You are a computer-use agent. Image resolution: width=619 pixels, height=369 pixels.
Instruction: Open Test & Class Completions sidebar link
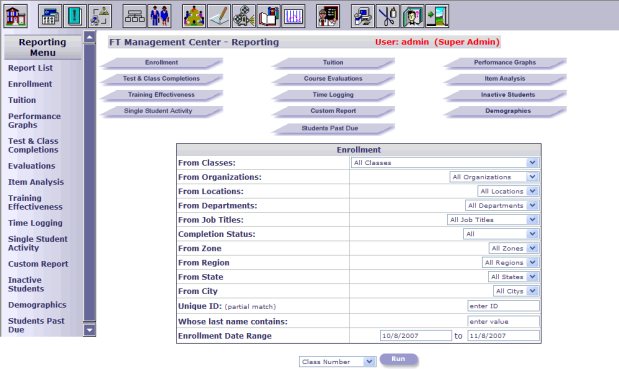pos(33,146)
